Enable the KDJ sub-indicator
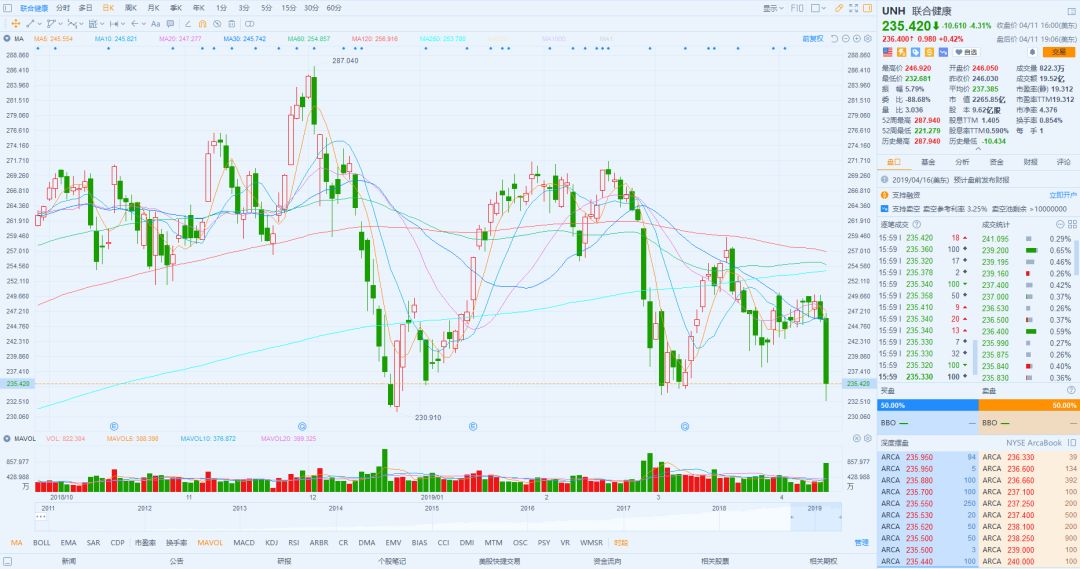This screenshot has height=569, width=1080. pyautogui.click(x=271, y=543)
